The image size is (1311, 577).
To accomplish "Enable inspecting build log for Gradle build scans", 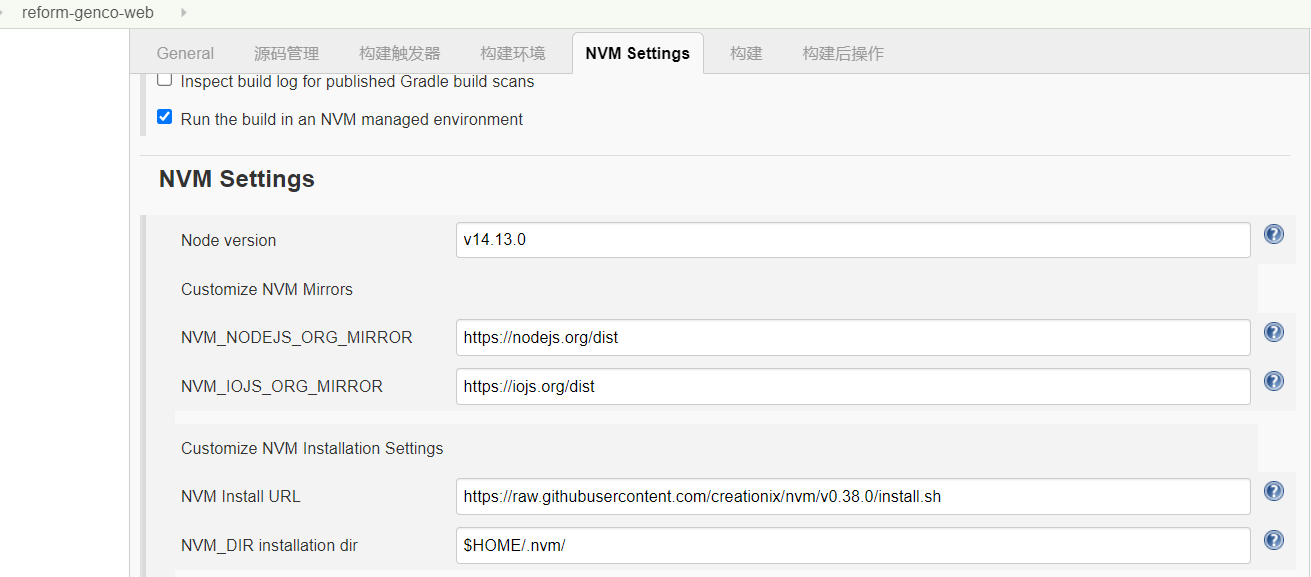I will coord(164,78).
